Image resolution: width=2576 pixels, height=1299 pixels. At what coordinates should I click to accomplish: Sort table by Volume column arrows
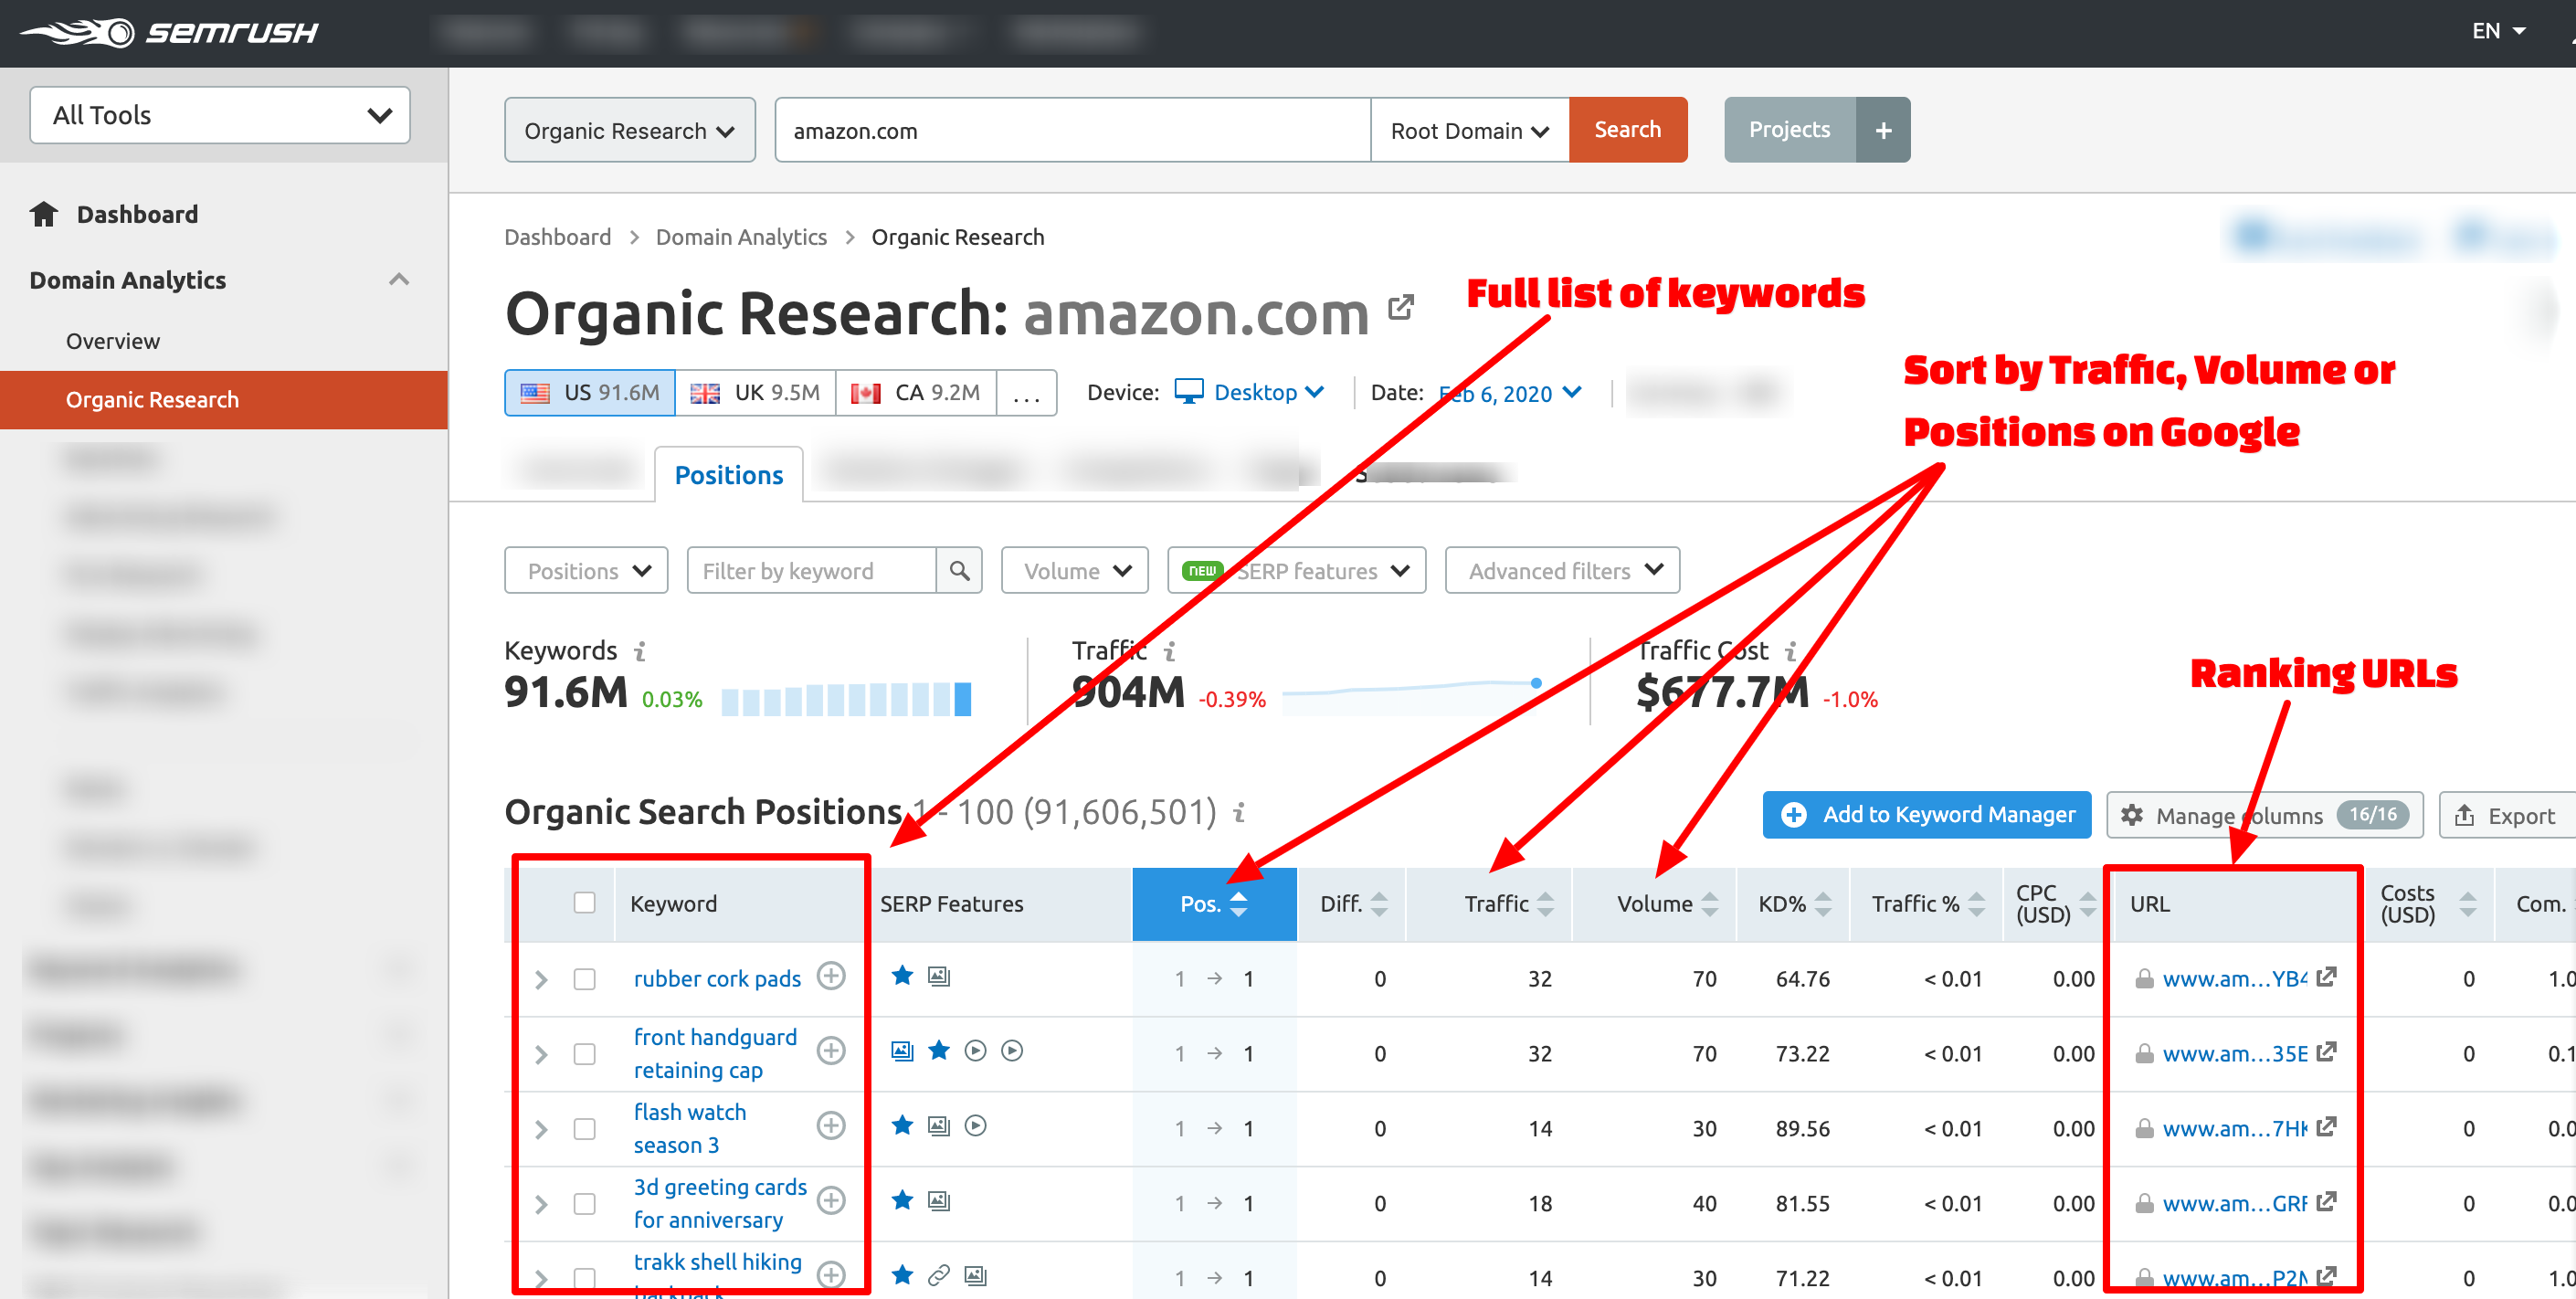coord(1709,904)
